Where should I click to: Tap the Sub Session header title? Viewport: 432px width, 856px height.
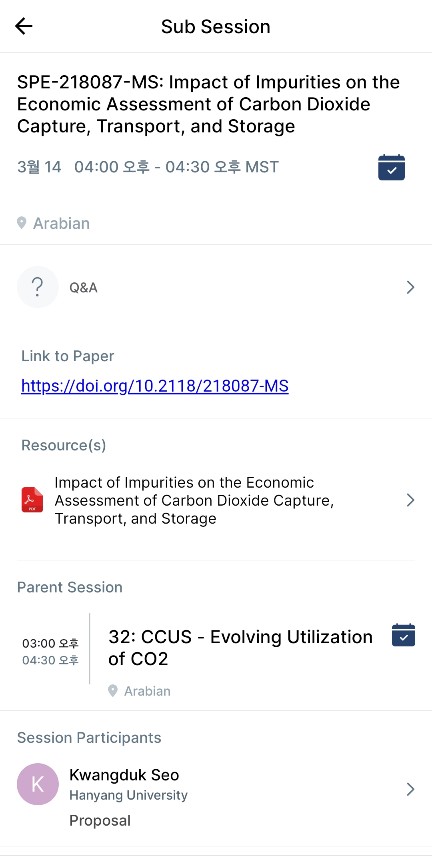point(216,27)
